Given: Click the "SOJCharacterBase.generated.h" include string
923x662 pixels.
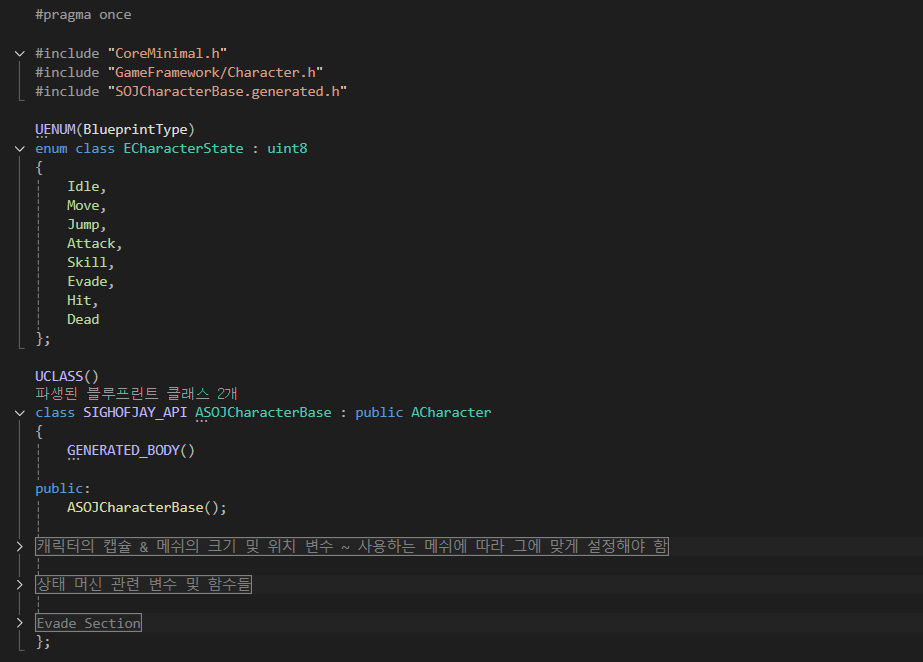Looking at the screenshot, I should point(227,92).
